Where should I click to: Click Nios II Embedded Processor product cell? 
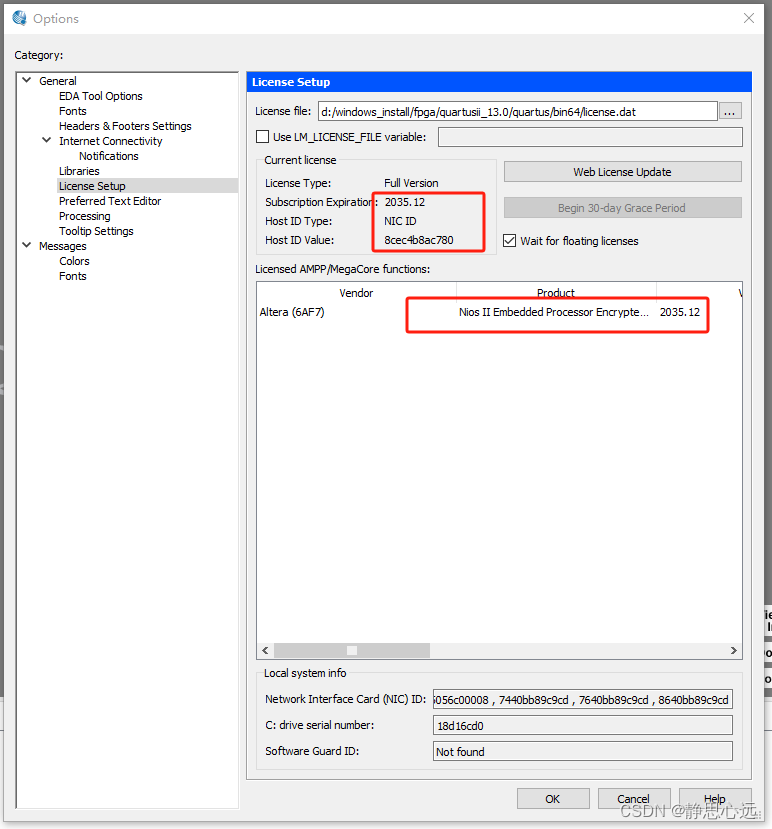point(554,312)
